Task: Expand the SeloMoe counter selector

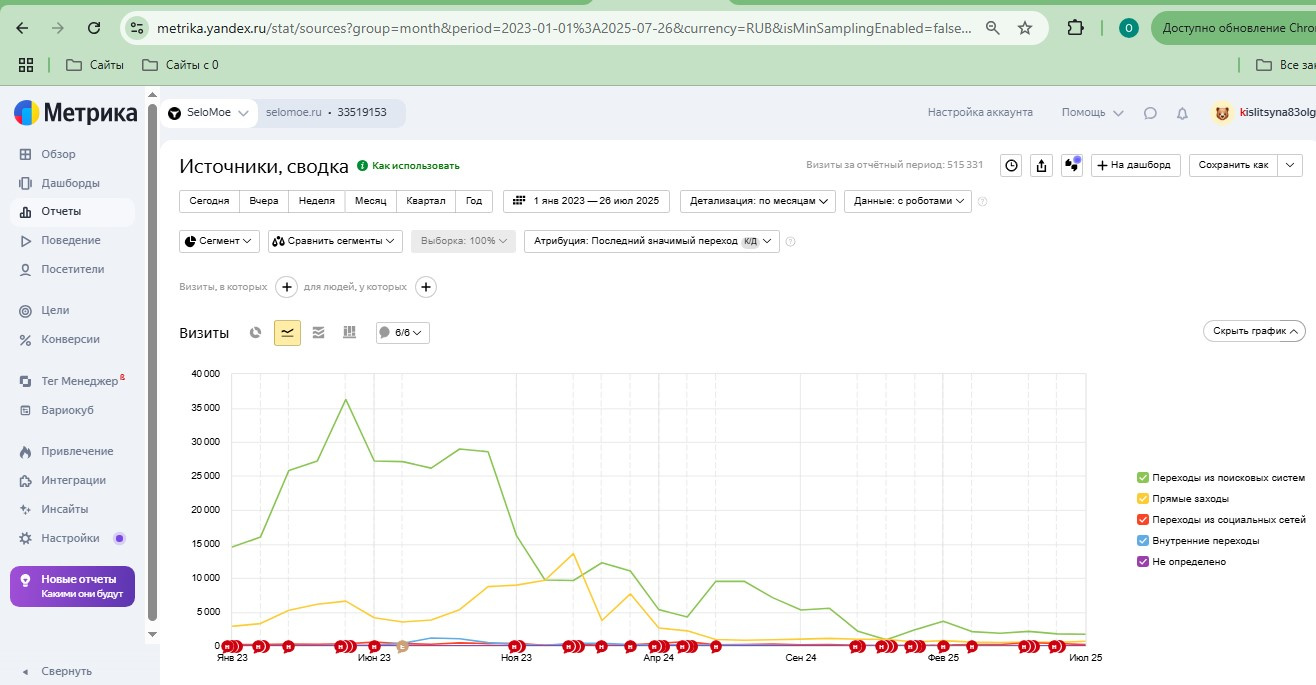Action: (x=208, y=113)
